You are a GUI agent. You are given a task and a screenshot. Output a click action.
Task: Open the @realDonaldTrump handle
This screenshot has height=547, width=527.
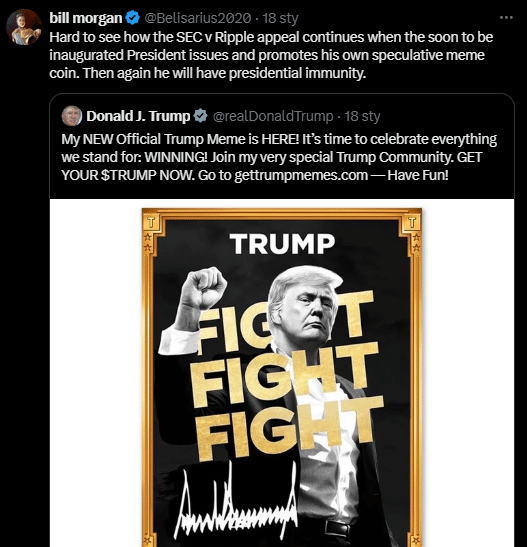tap(273, 116)
